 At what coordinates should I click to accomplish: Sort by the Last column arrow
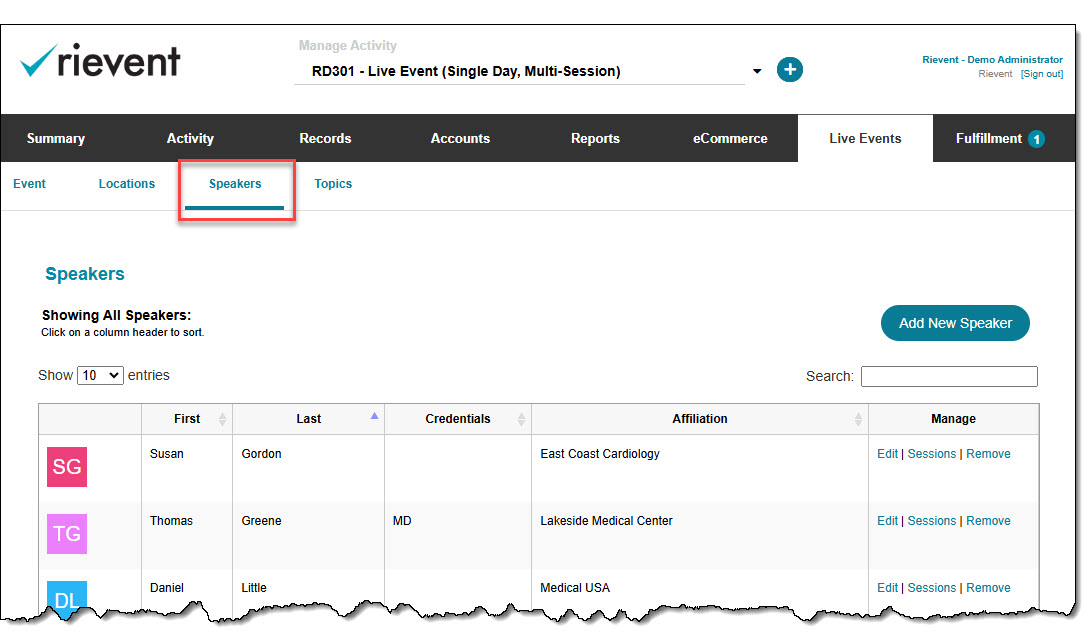374,416
